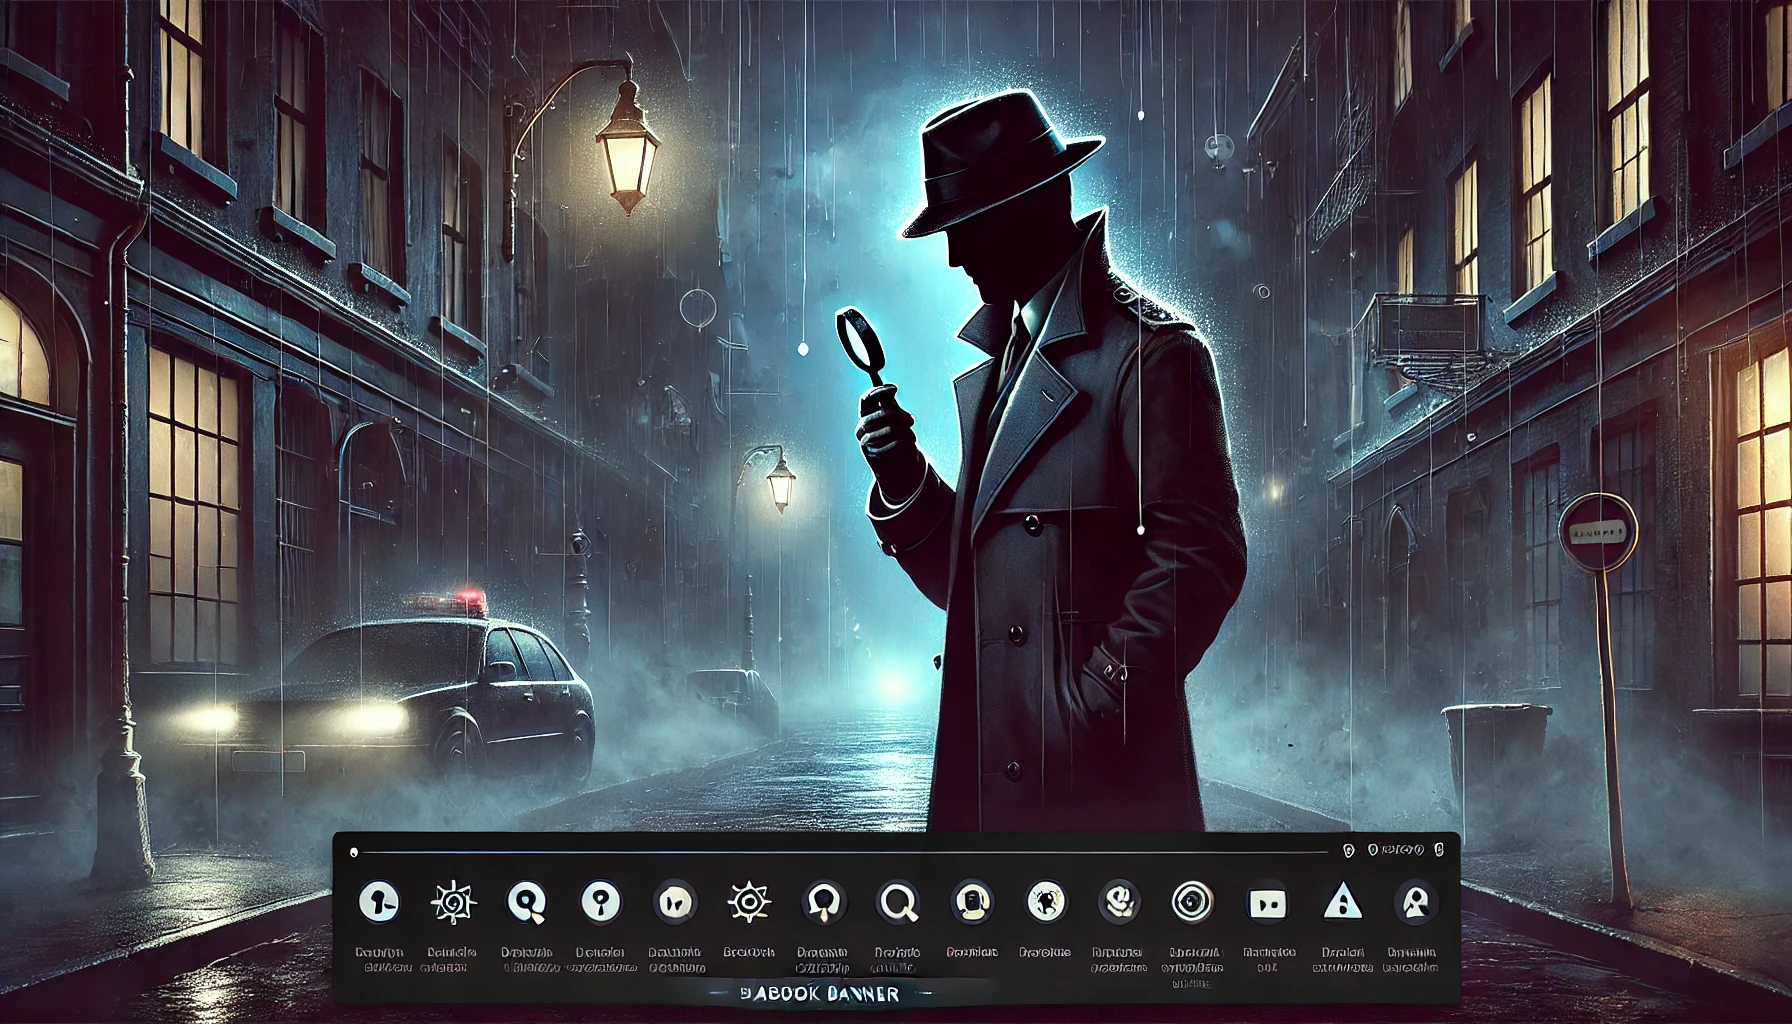The image size is (1792, 1024).
Task: Click the large outlined magnifier icon
Action: 897,903
